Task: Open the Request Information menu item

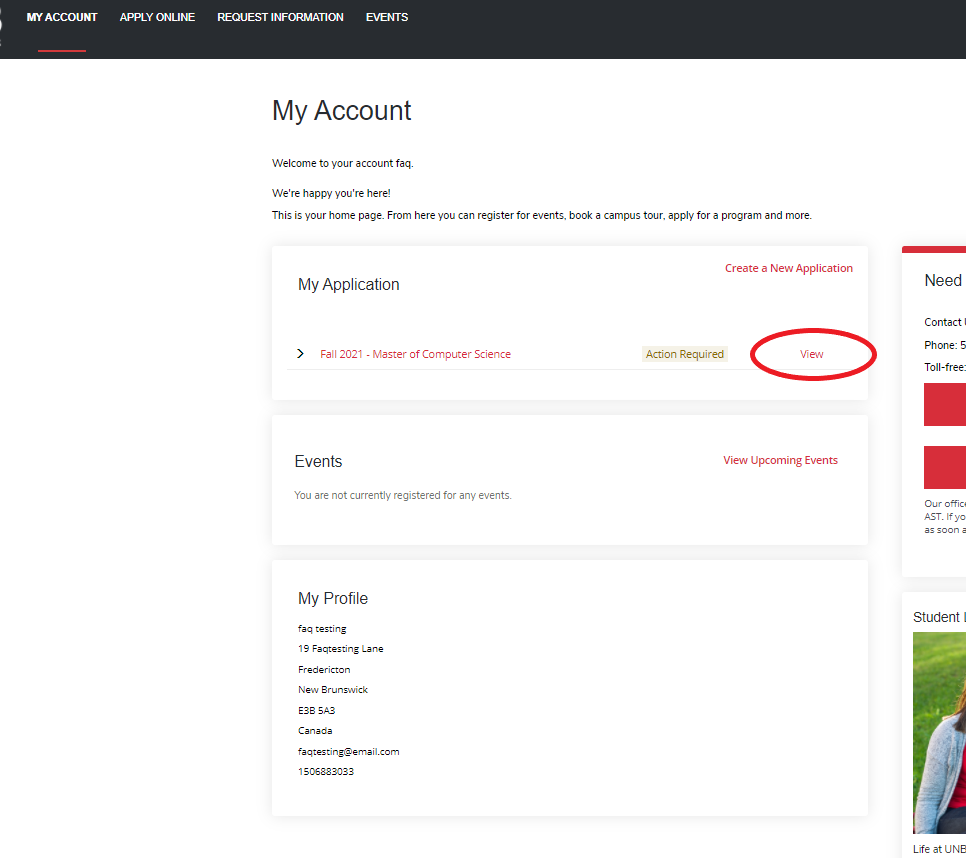Action: (x=280, y=18)
